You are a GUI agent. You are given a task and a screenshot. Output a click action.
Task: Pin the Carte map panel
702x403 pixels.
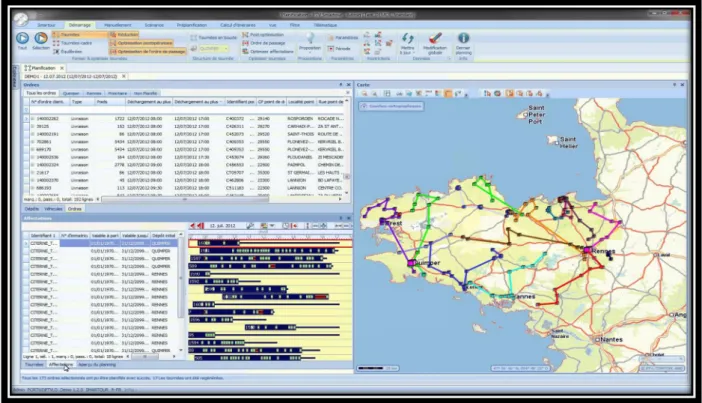pos(674,85)
